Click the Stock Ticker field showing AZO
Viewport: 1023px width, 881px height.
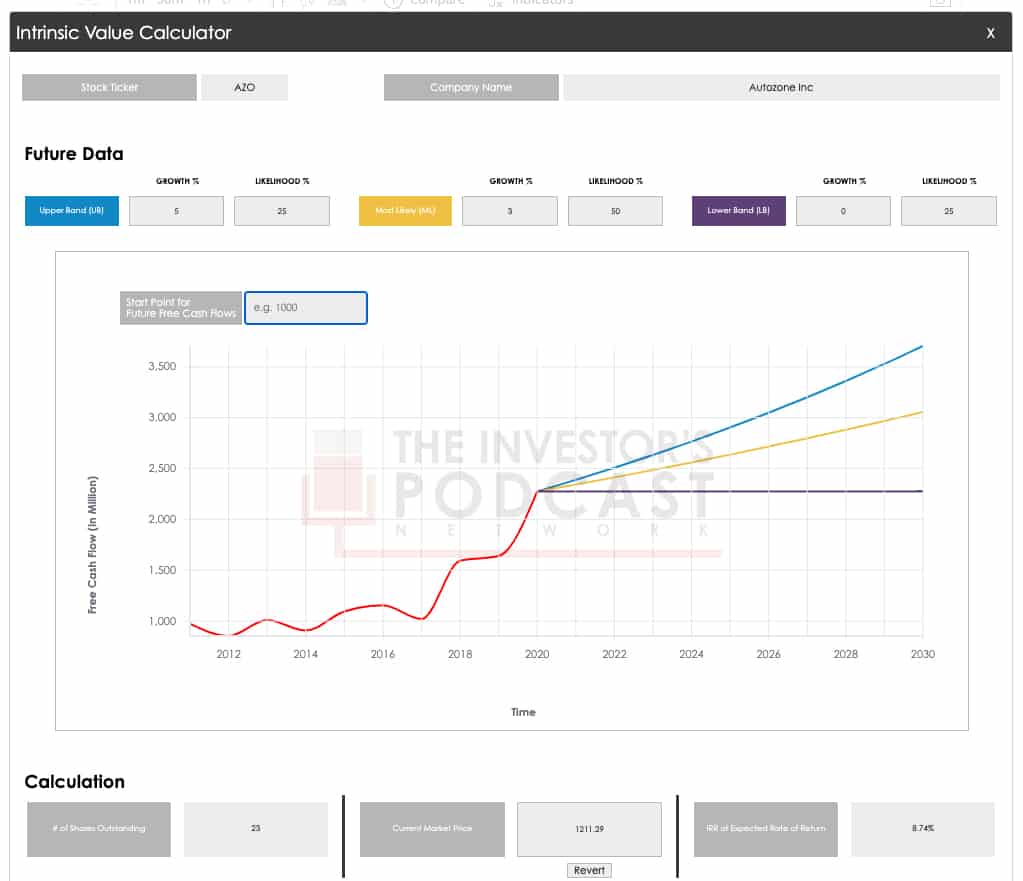(245, 87)
